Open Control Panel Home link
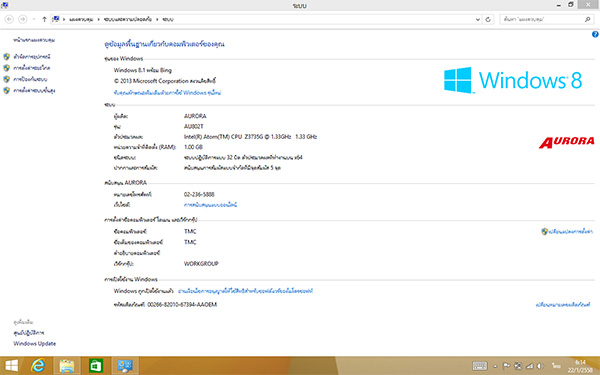The height and width of the screenshot is (375, 600). (34, 40)
